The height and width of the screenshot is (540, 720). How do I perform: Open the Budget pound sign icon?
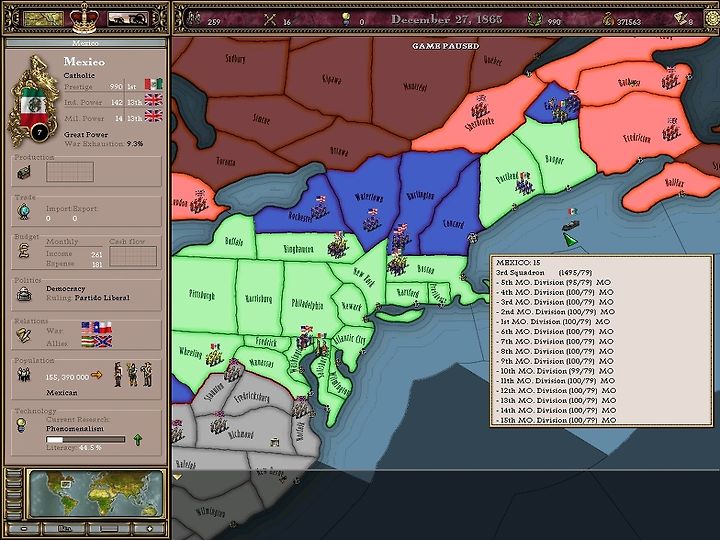coord(24,251)
